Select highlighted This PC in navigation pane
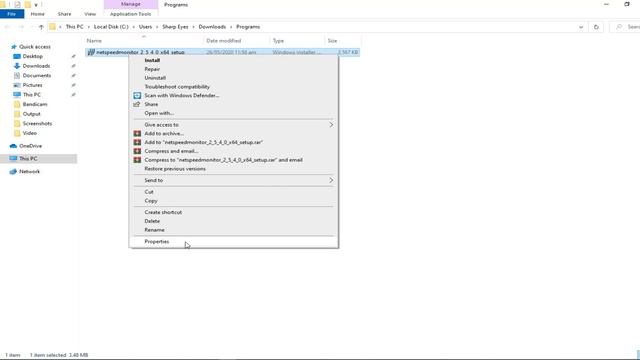Image resolution: width=640 pixels, height=360 pixels. coord(38,159)
